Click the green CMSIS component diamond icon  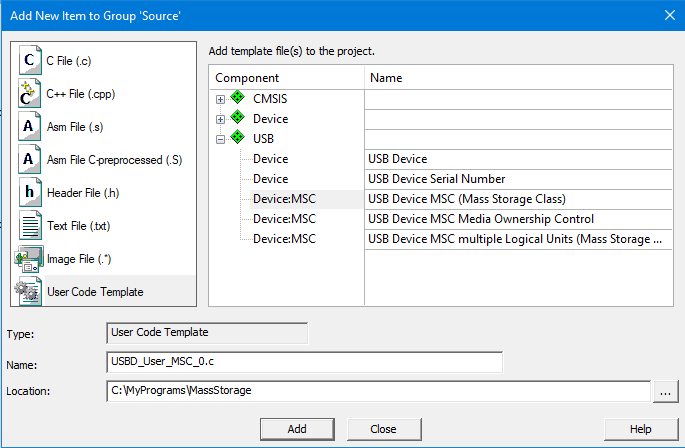(x=238, y=97)
